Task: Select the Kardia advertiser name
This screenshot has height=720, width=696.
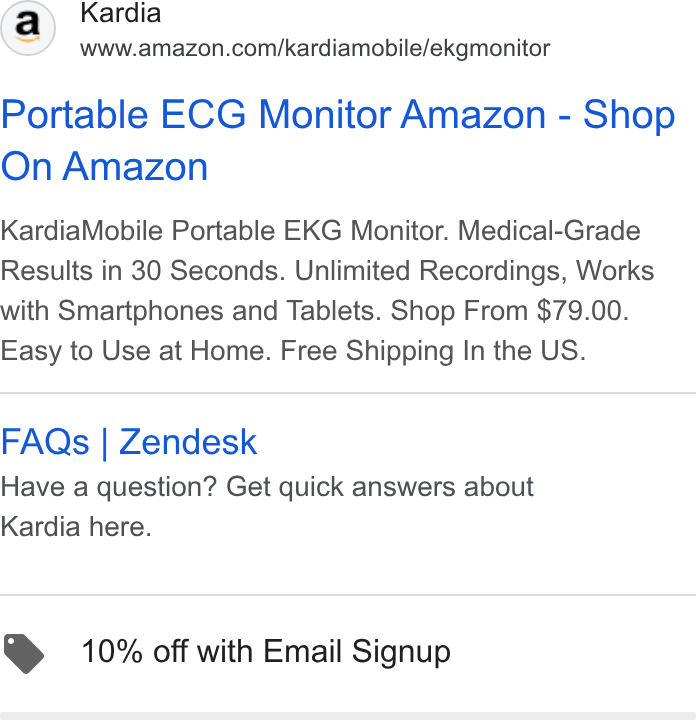Action: coord(121,12)
